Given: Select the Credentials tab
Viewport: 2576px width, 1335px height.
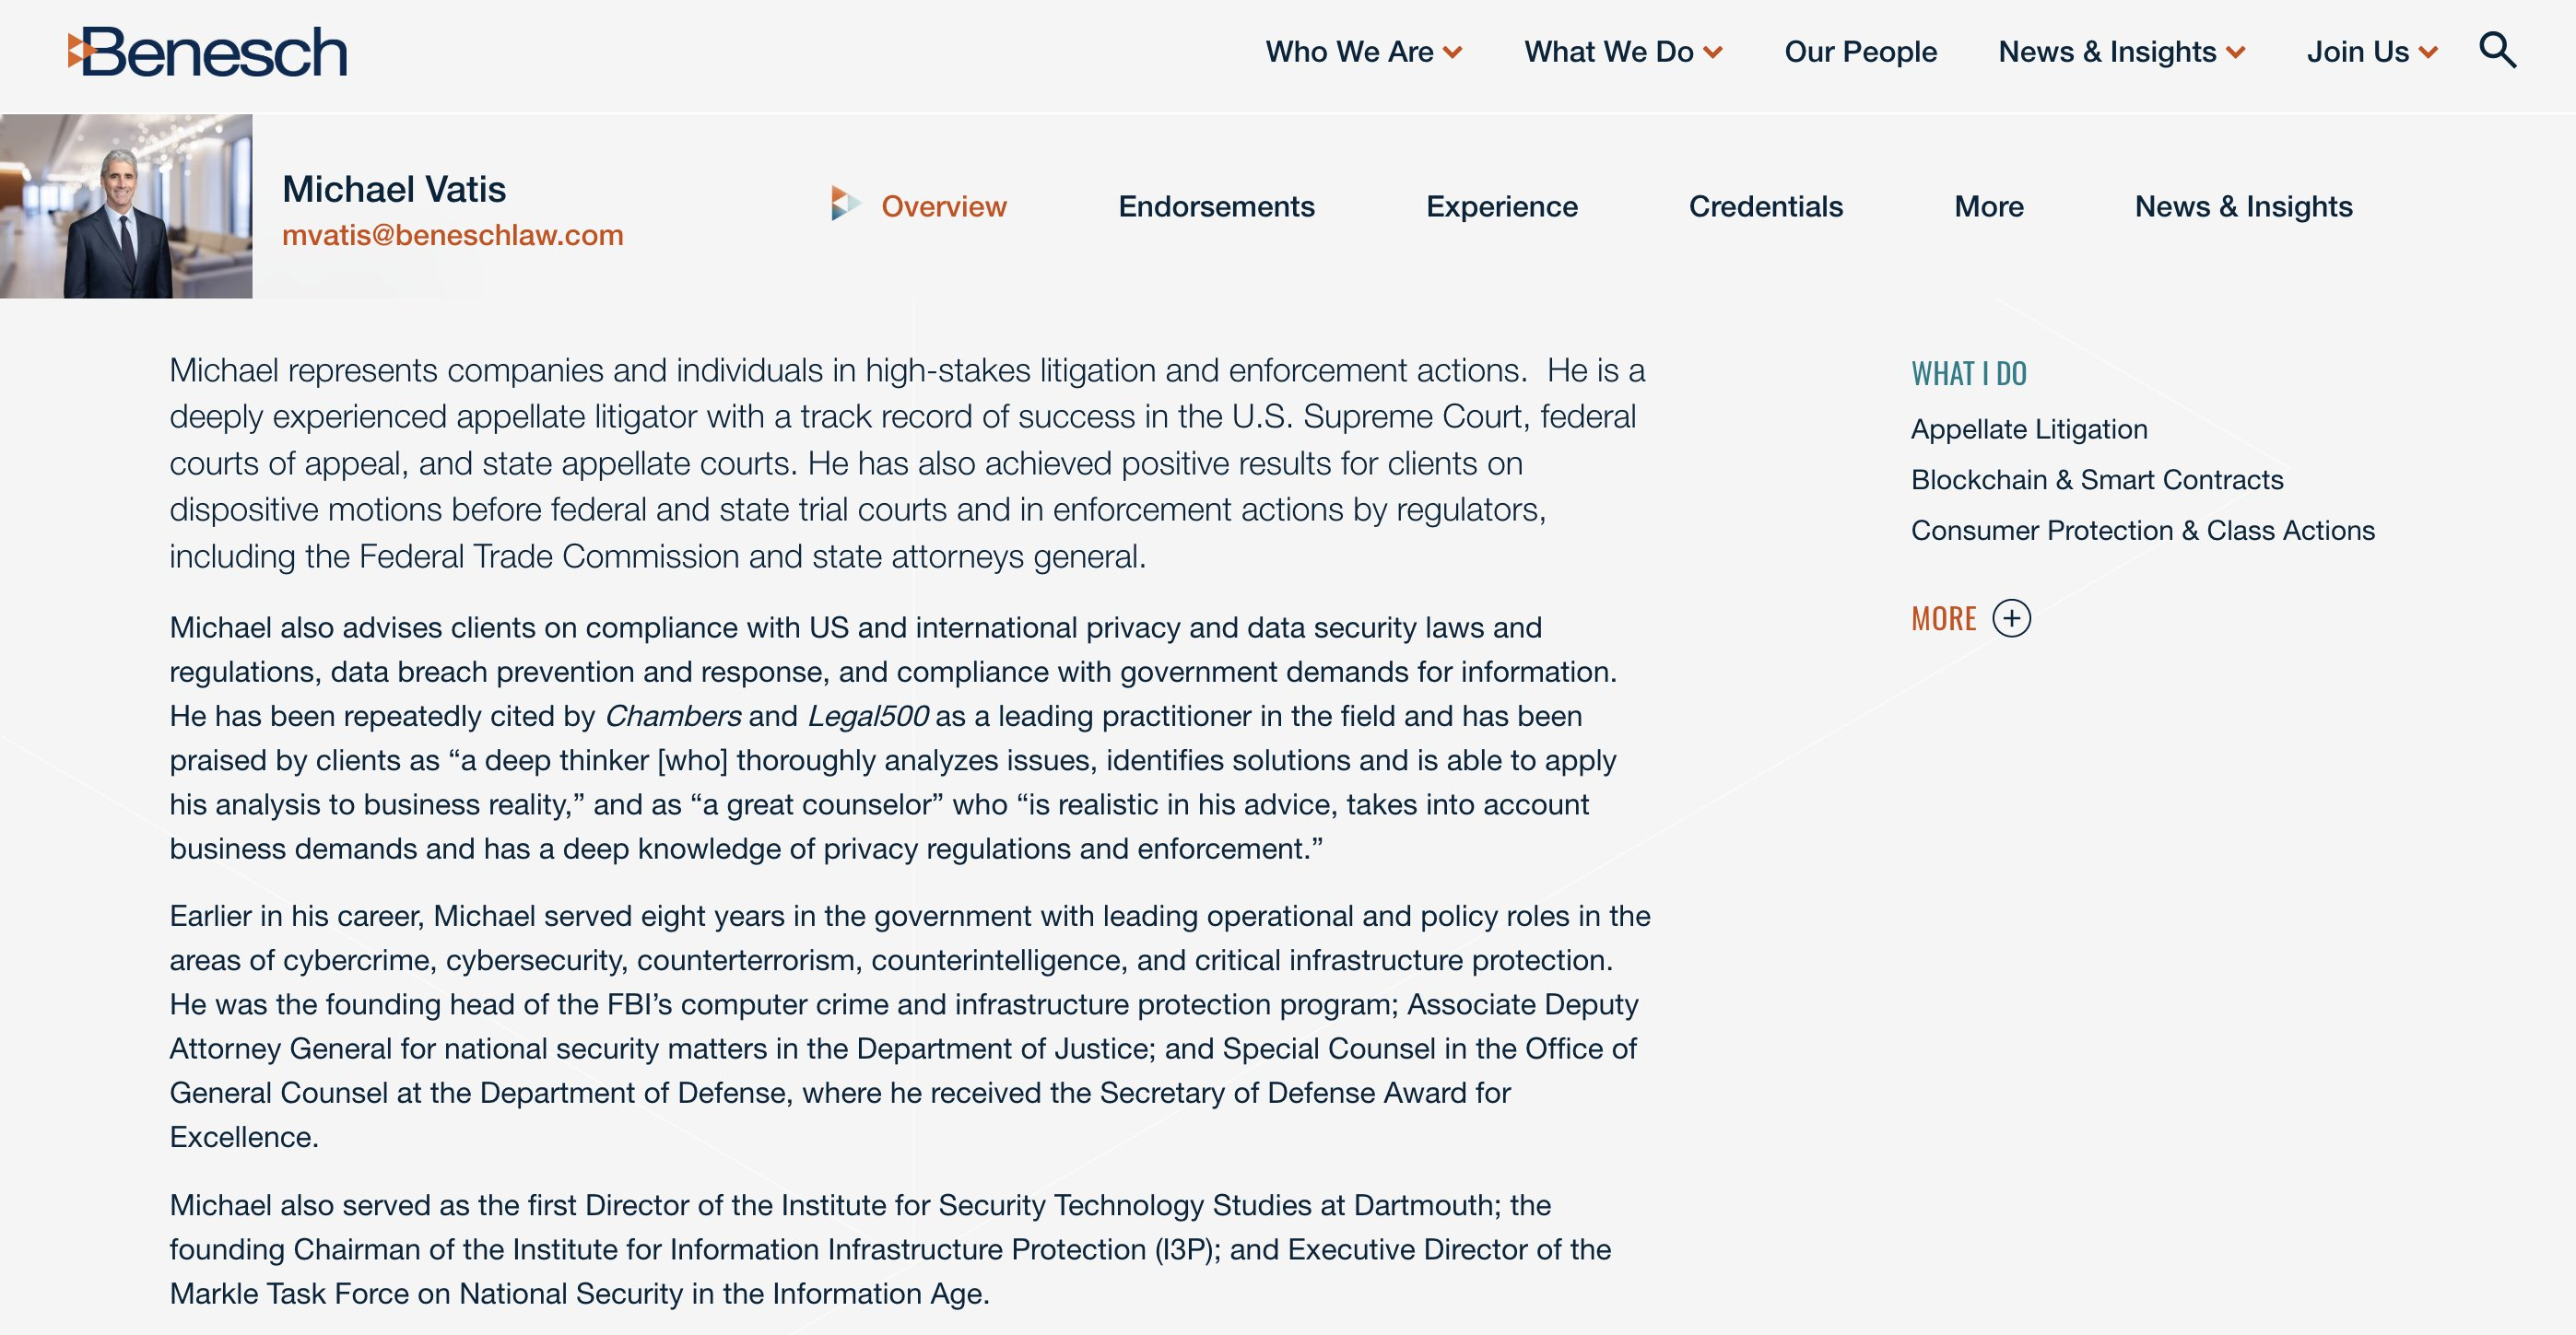Looking at the screenshot, I should click(x=1765, y=206).
